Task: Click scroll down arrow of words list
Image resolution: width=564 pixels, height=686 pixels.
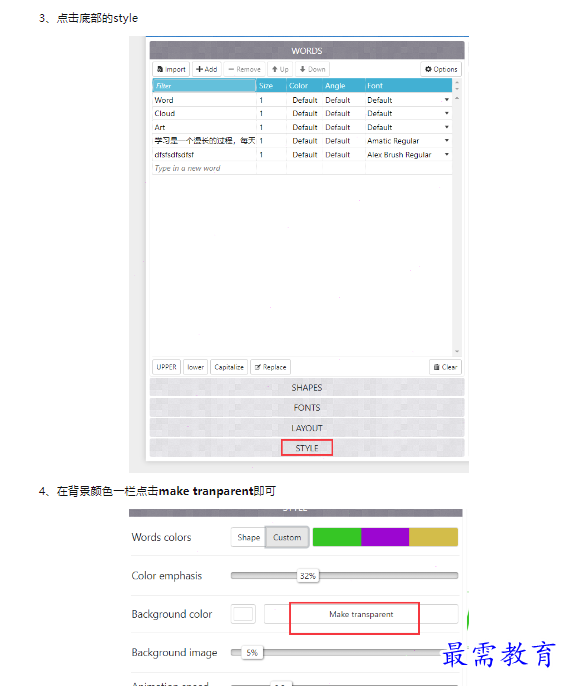Action: (x=457, y=351)
